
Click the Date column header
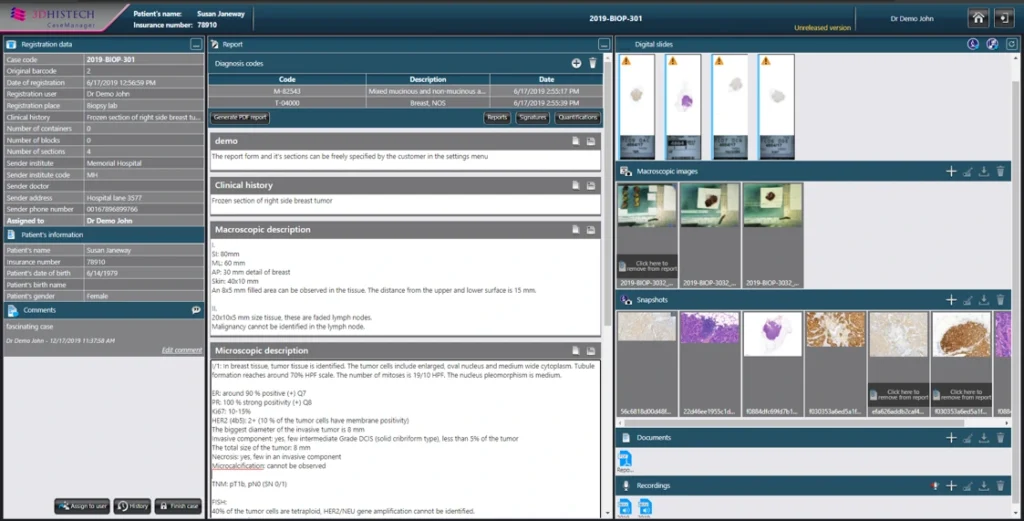click(547, 79)
